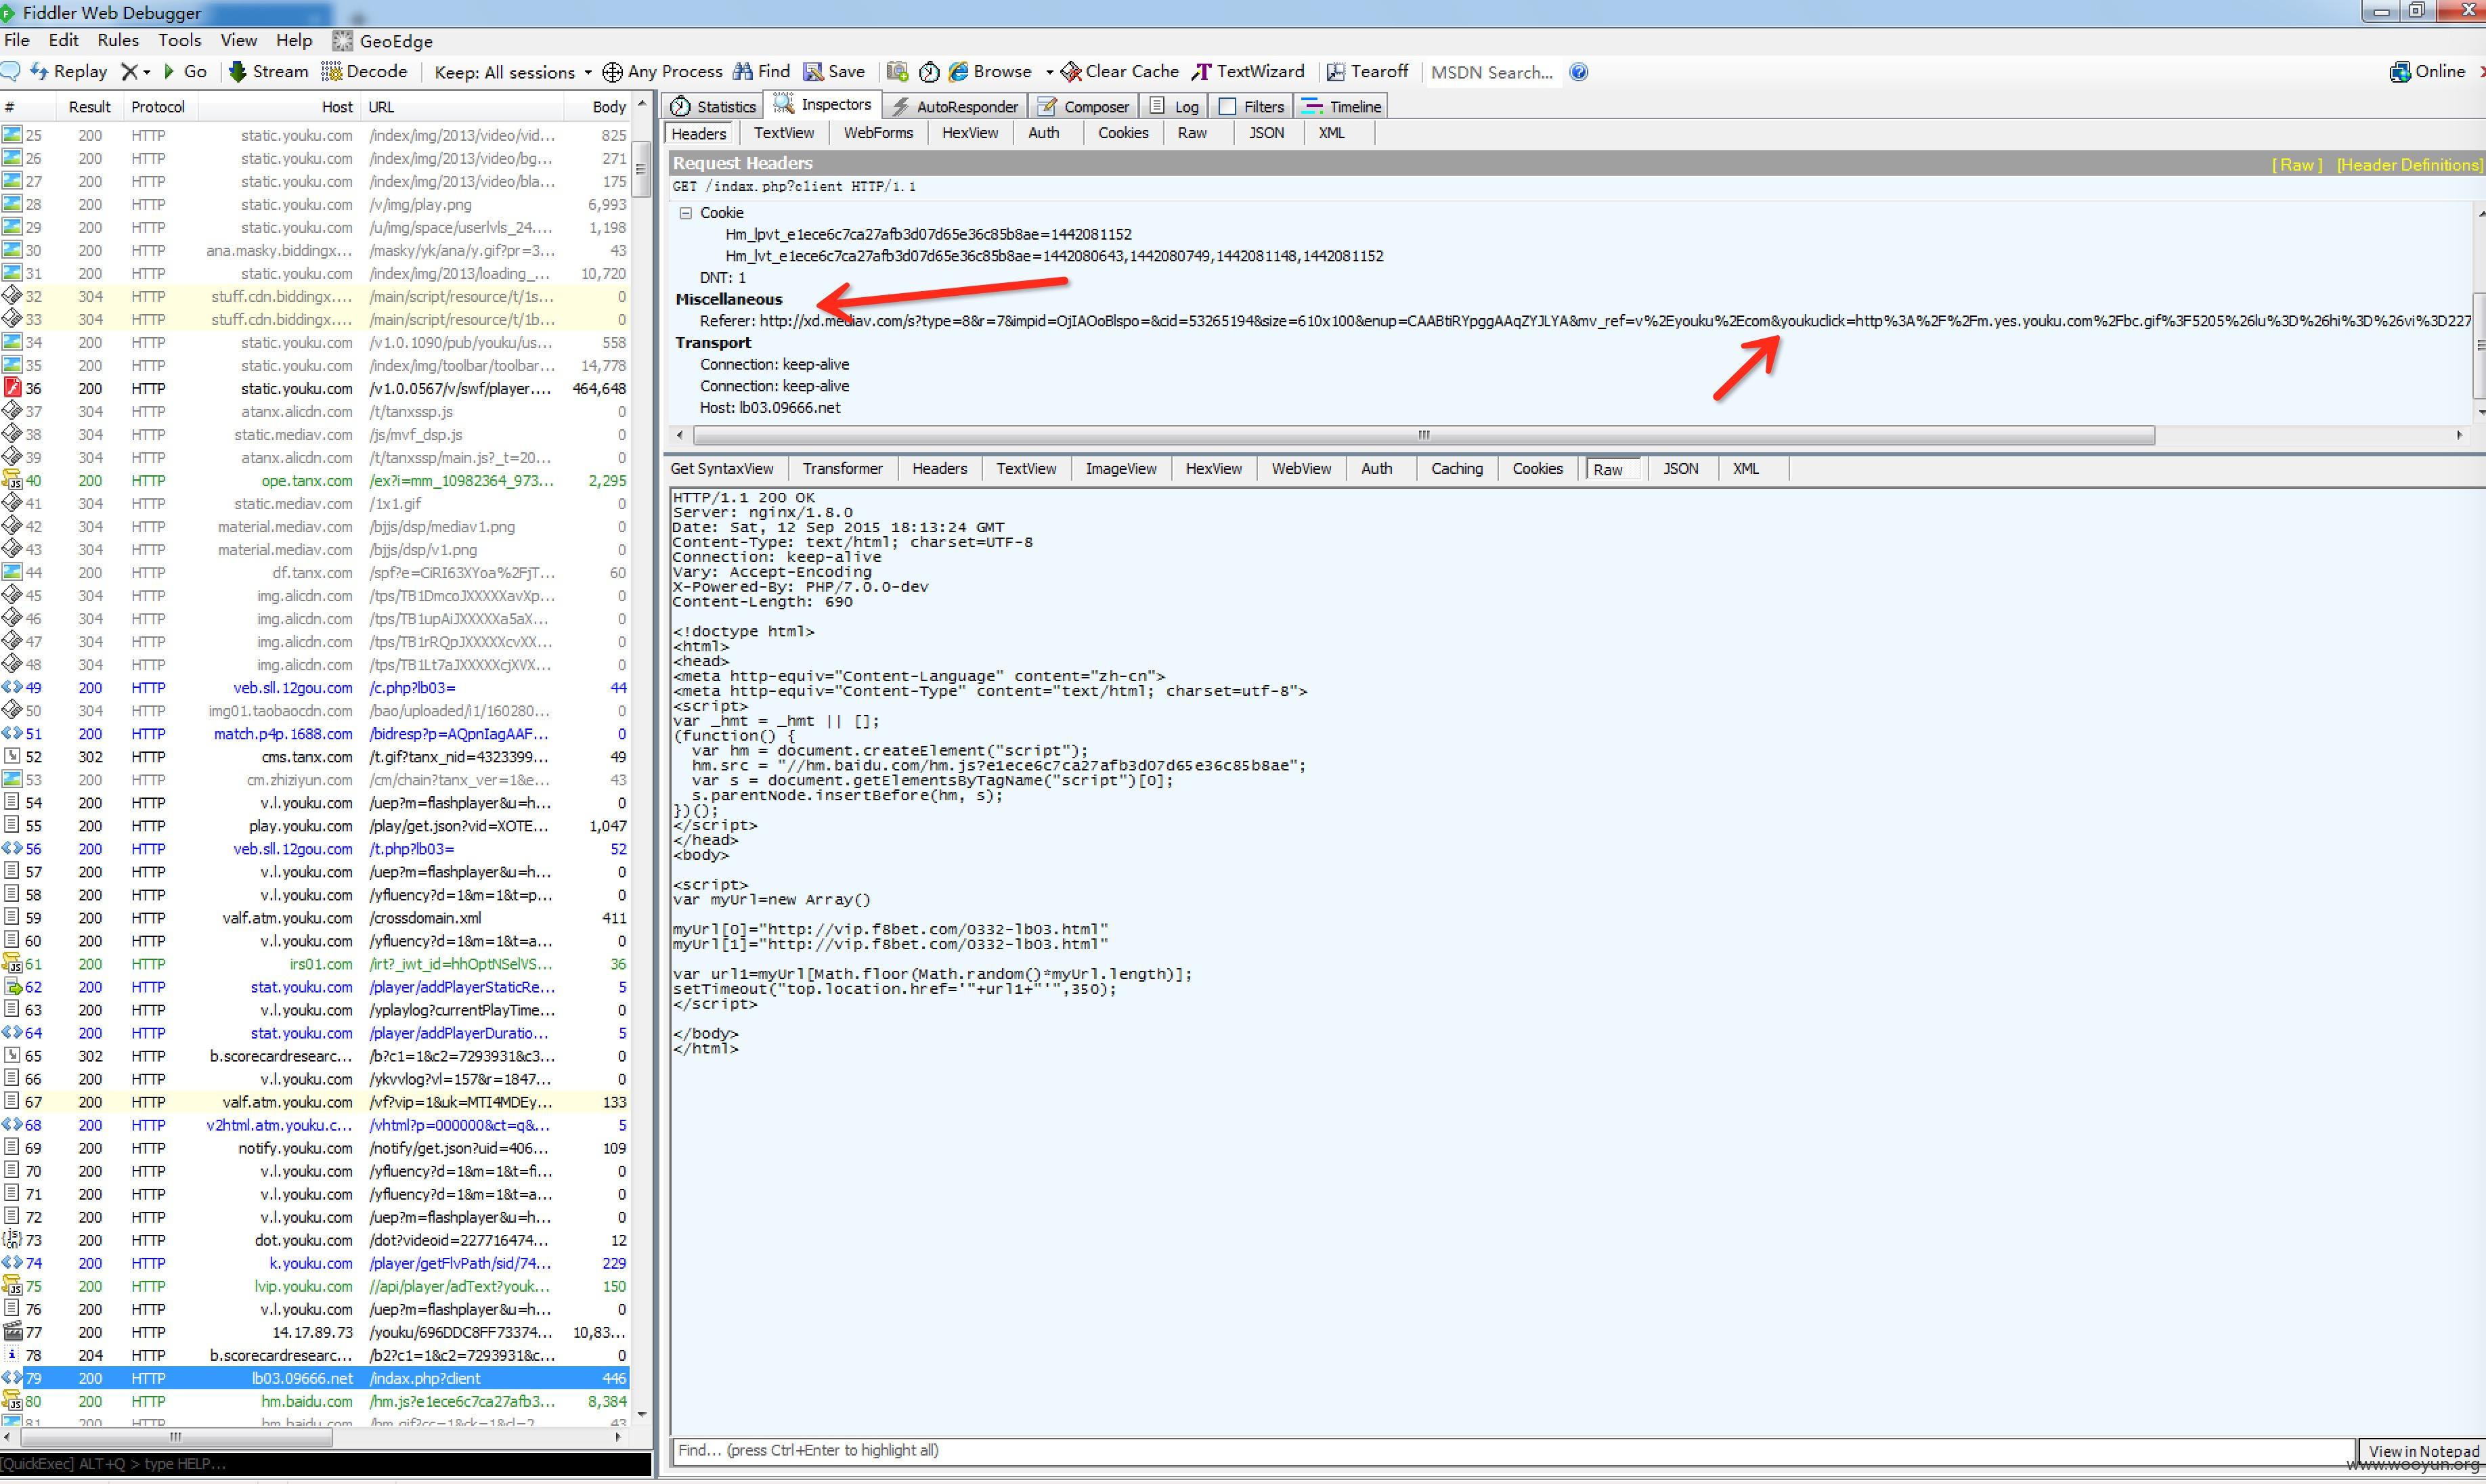
Task: Click the Online status indicator
Action: click(2427, 72)
